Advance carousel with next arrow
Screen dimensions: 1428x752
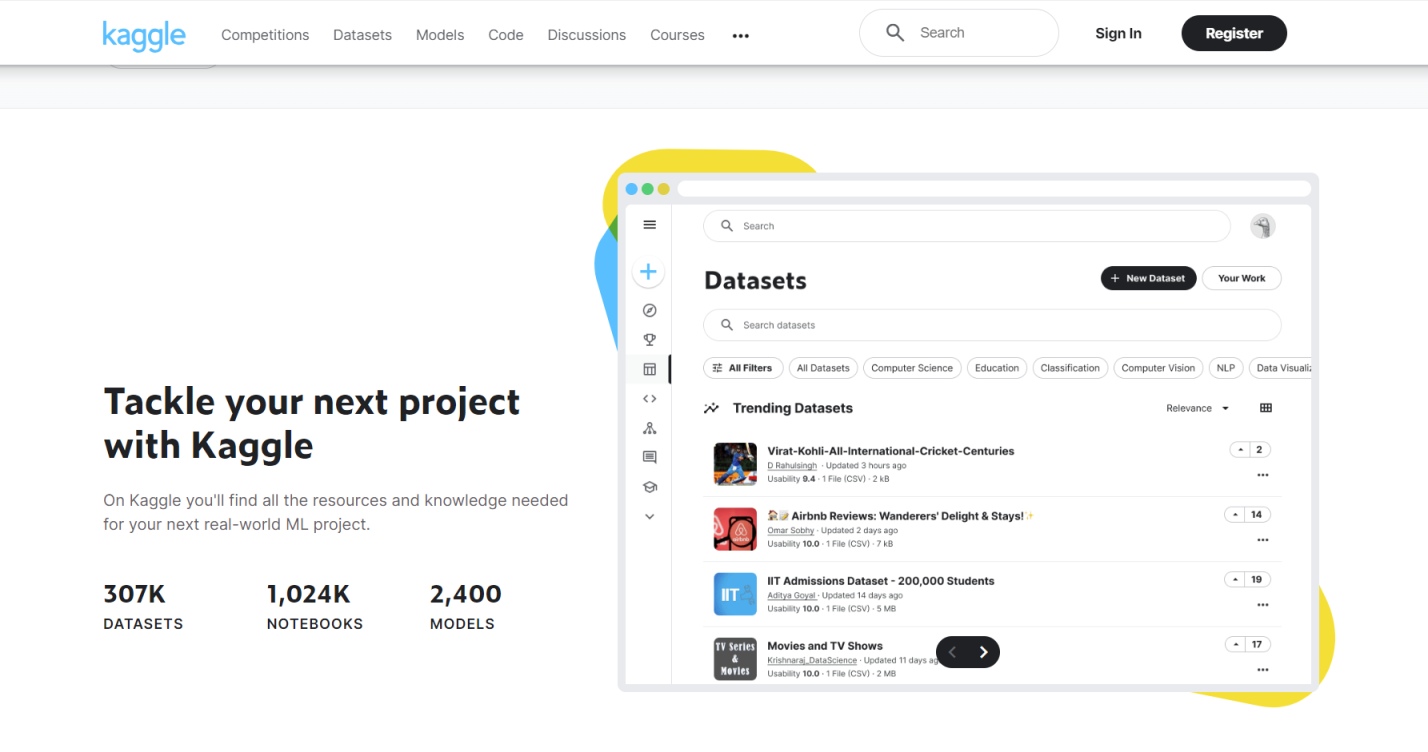pyautogui.click(x=984, y=652)
